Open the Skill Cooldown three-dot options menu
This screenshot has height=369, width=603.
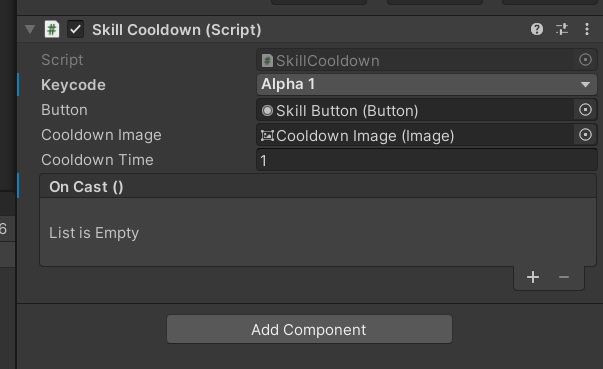tap(586, 29)
